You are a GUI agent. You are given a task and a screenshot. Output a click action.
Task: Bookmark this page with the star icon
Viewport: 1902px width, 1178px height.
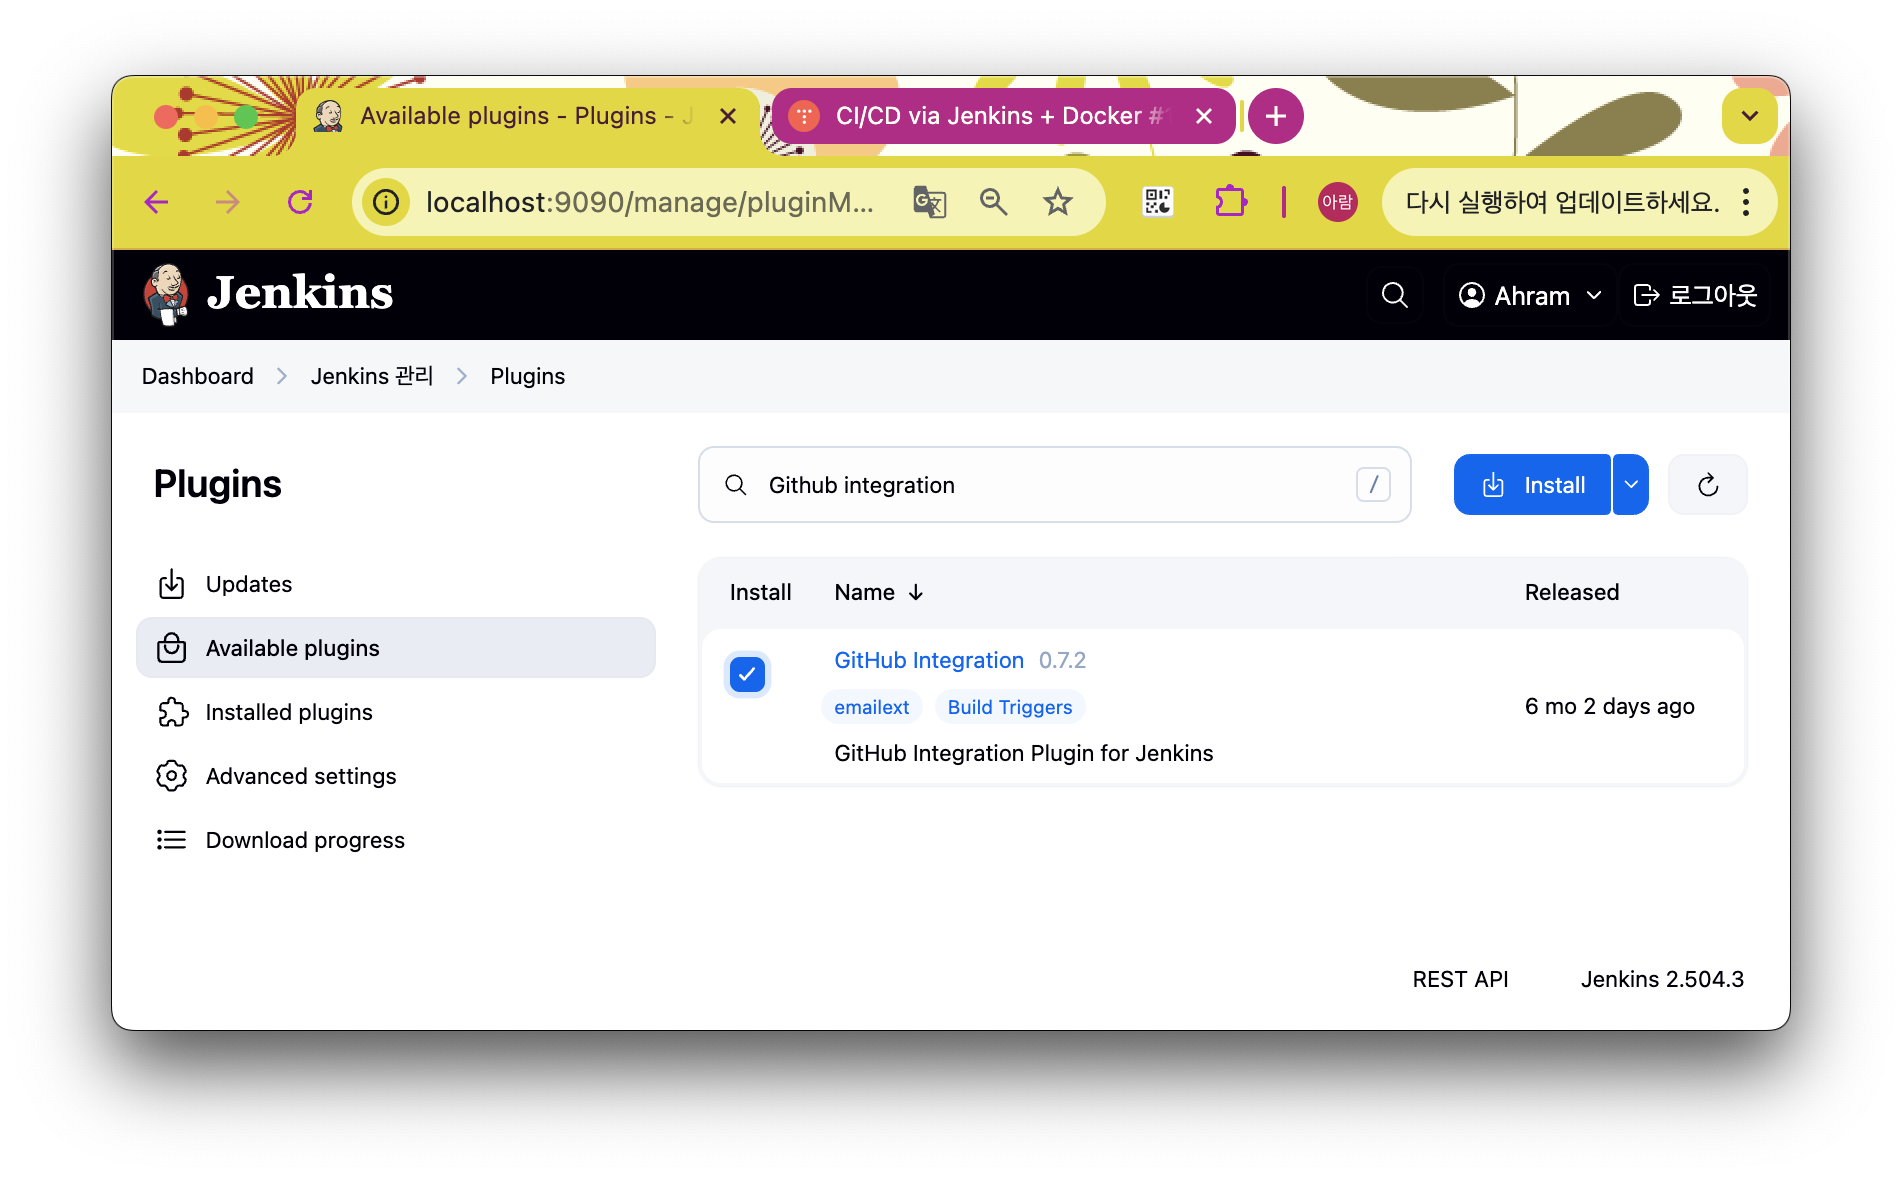(1058, 202)
